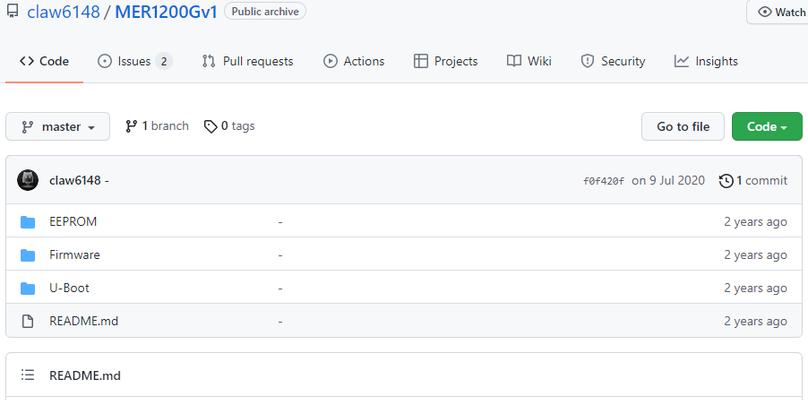The width and height of the screenshot is (808, 400).
Task: Click the commit history clock icon
Action: (726, 181)
